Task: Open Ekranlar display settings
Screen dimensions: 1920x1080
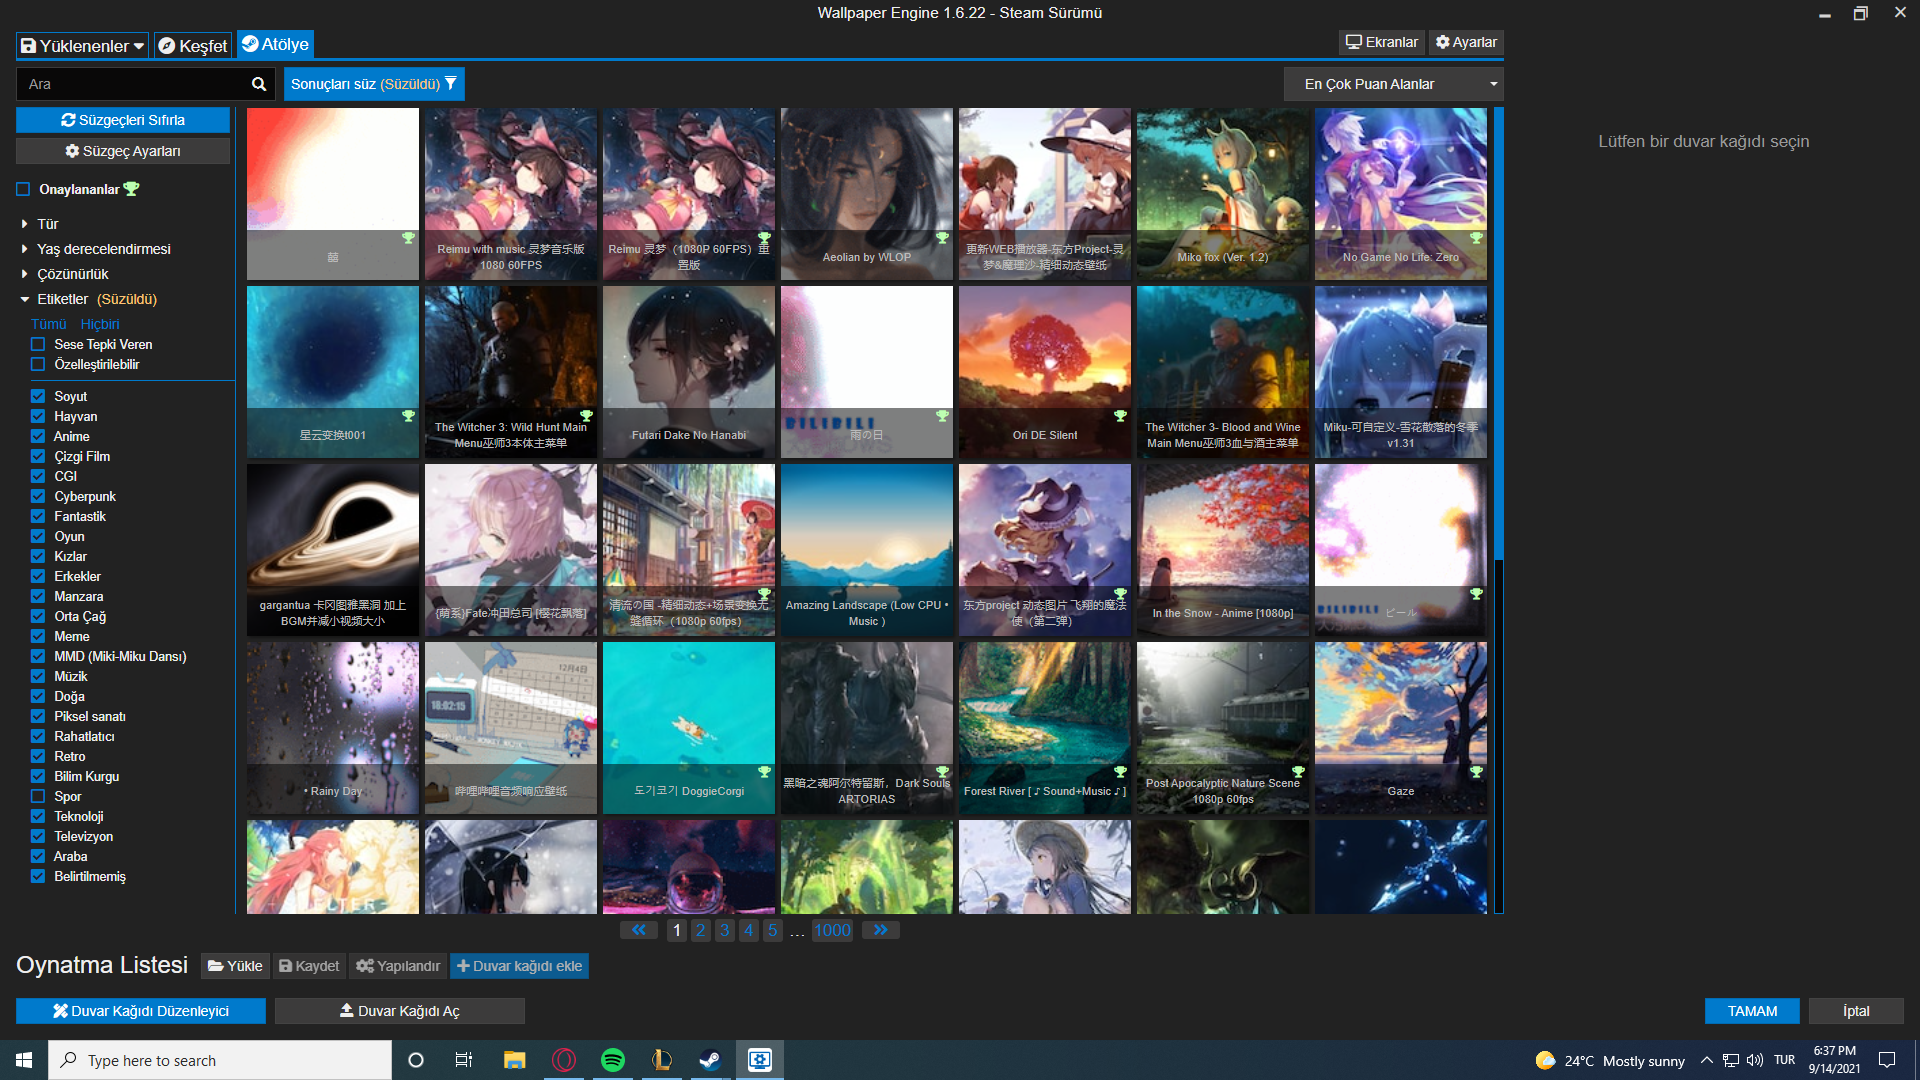Action: pos(1382,42)
